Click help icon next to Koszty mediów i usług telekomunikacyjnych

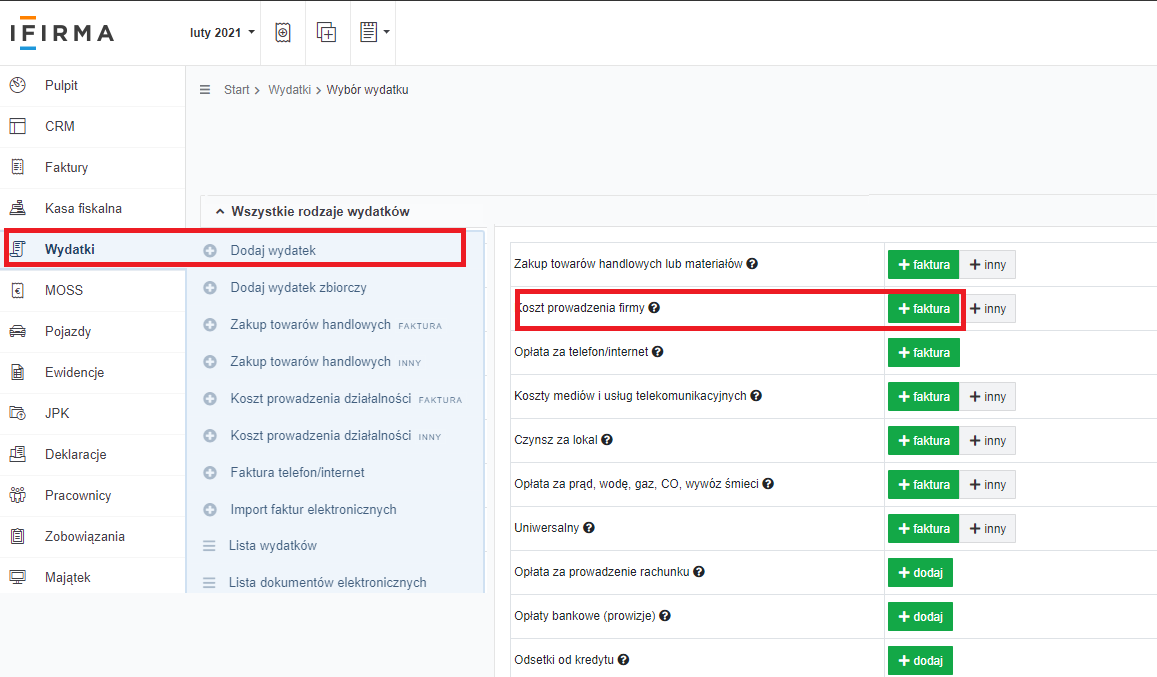click(756, 396)
